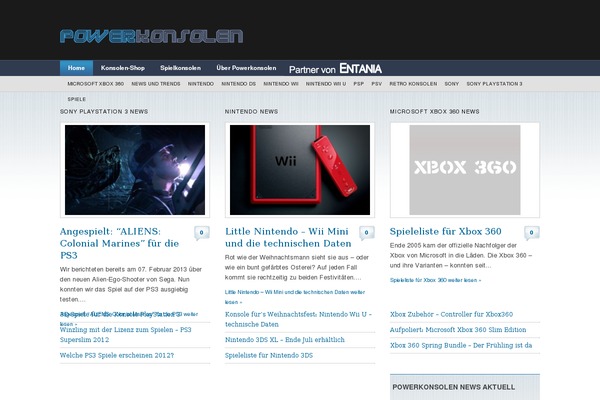Go to the Home menu tab

pyautogui.click(x=76, y=68)
